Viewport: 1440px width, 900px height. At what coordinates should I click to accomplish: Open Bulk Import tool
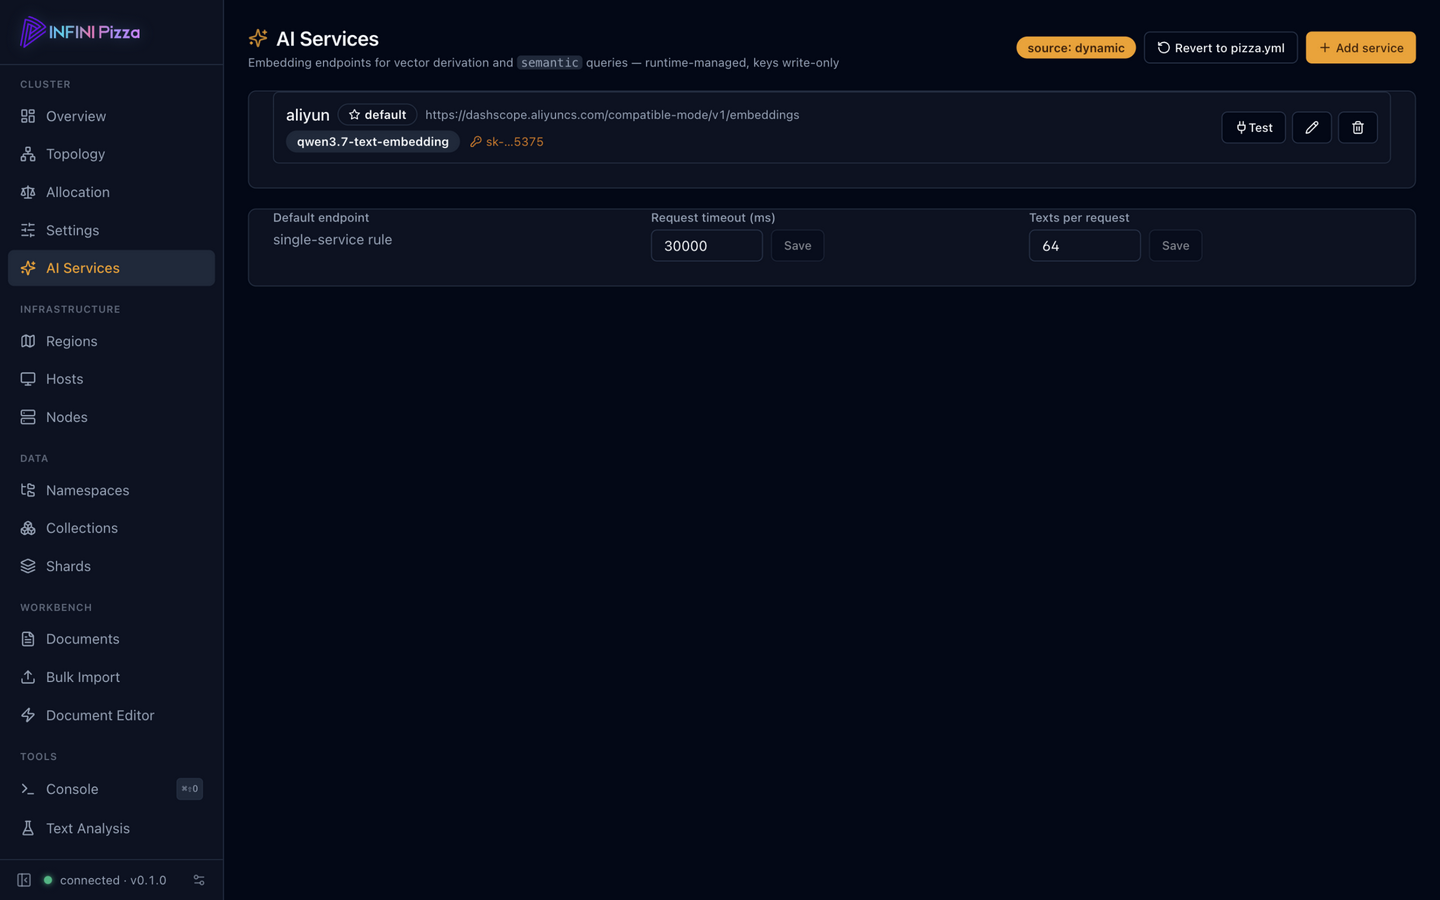point(111,677)
